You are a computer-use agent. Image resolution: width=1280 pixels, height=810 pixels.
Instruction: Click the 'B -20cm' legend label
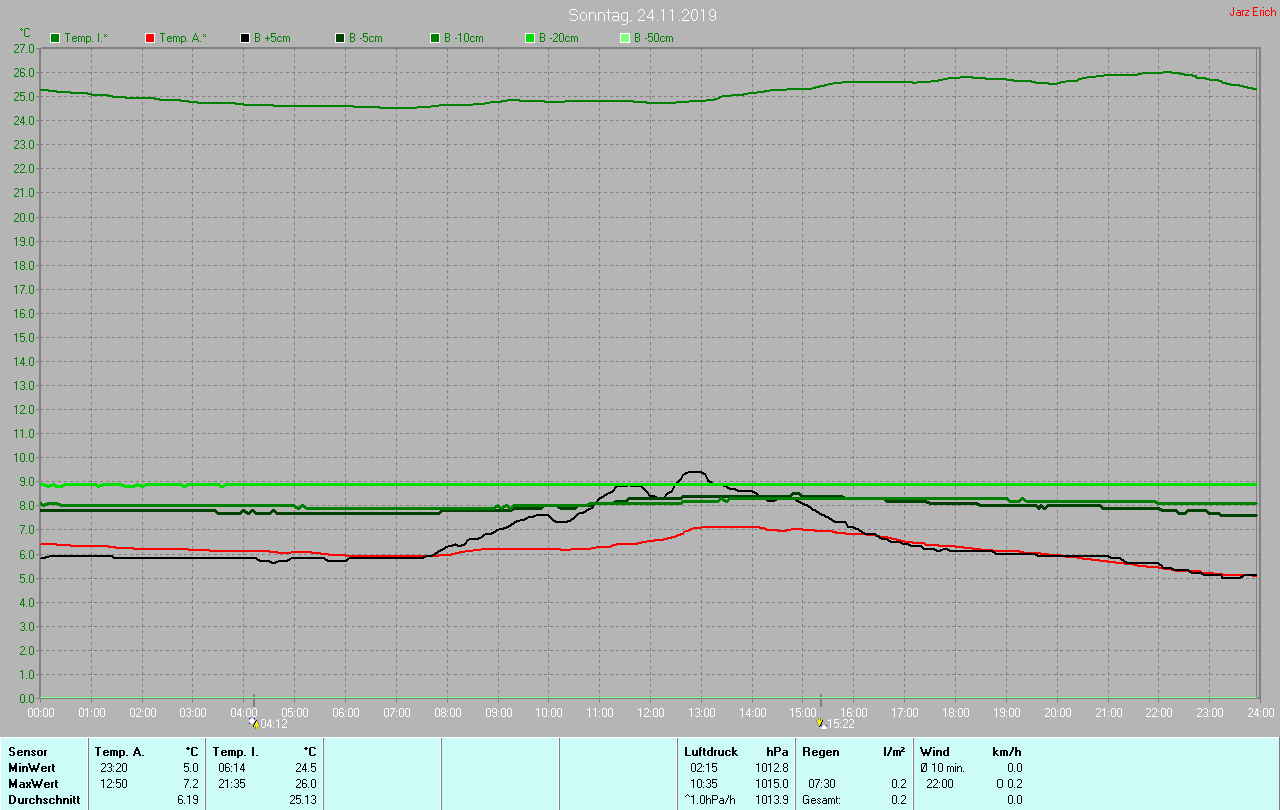(559, 38)
